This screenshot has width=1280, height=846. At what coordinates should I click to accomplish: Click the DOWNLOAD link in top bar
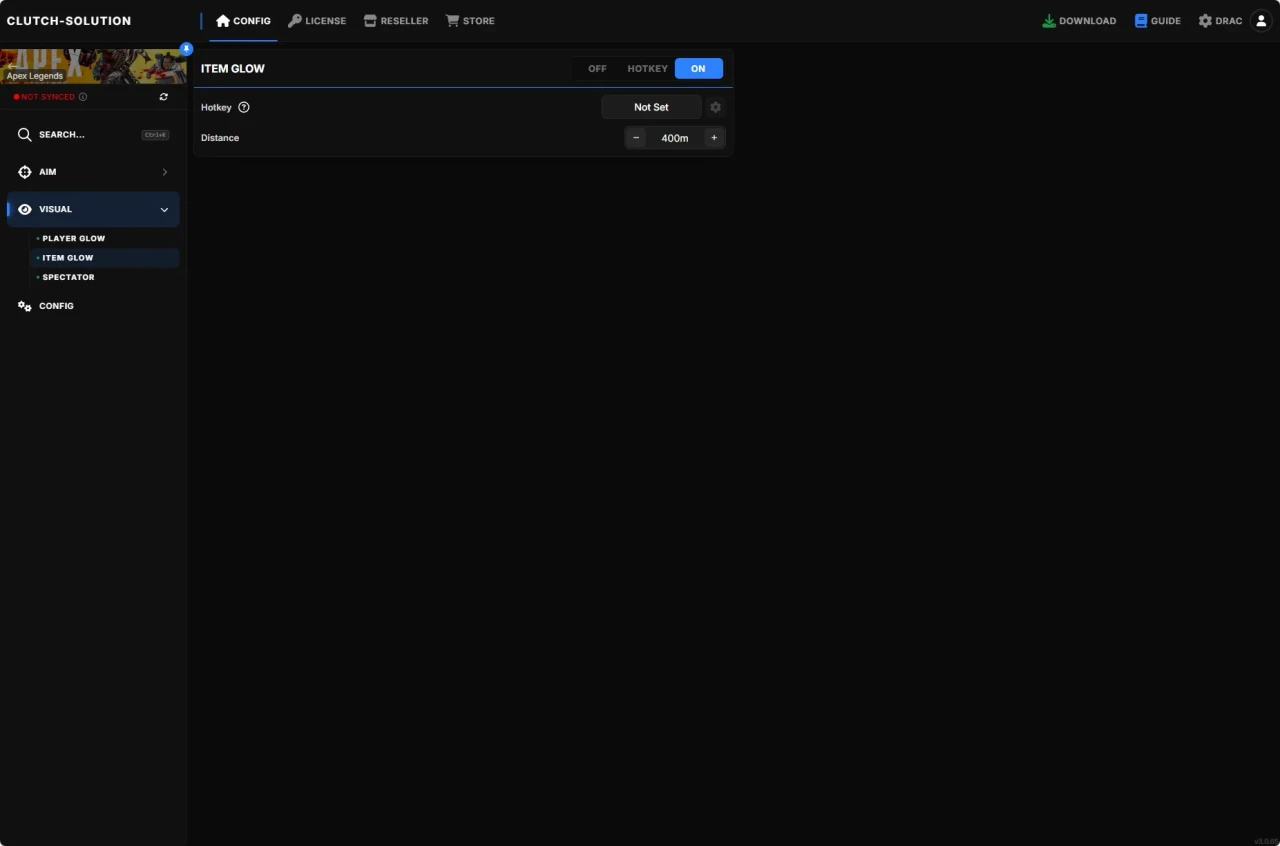1079,20
